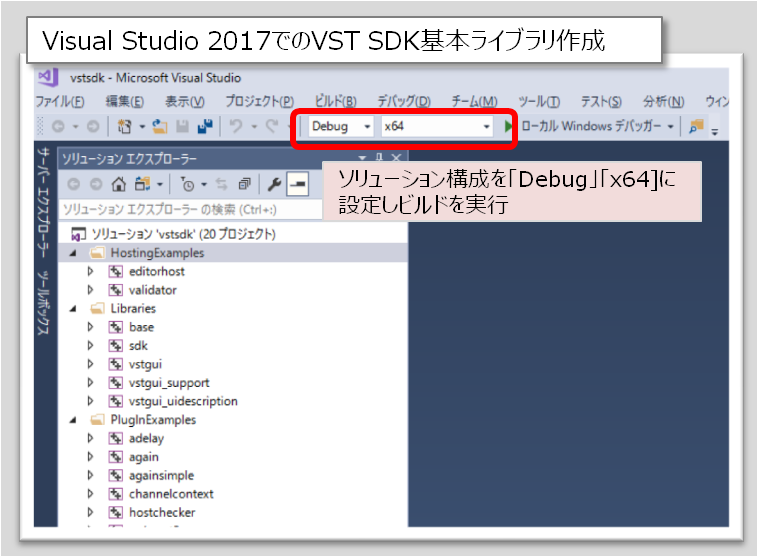This screenshot has width=758, height=557.
Task: Open the 表示(V) menu
Action: (x=185, y=101)
